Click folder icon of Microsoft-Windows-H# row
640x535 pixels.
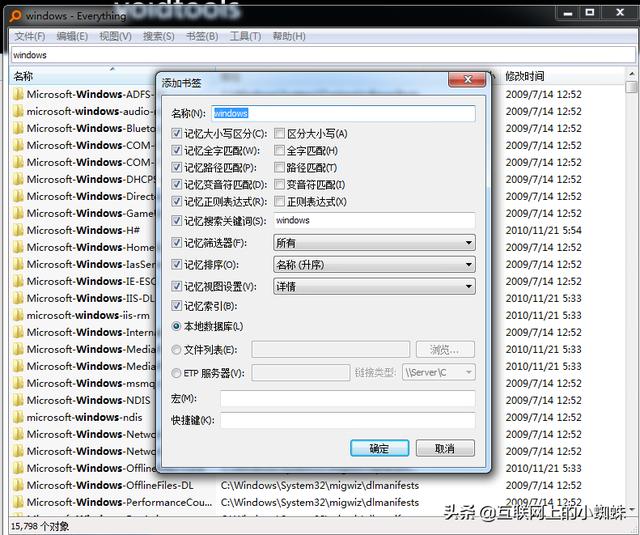pyautogui.click(x=18, y=231)
